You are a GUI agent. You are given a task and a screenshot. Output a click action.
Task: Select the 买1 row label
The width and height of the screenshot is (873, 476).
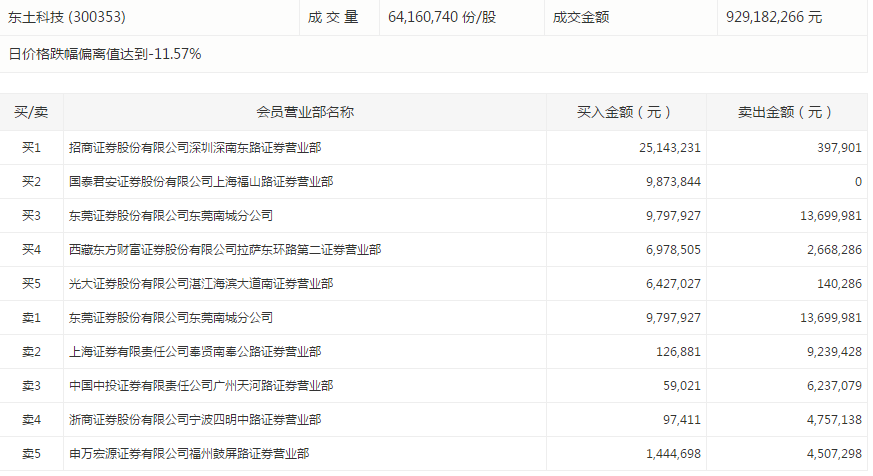click(x=31, y=148)
